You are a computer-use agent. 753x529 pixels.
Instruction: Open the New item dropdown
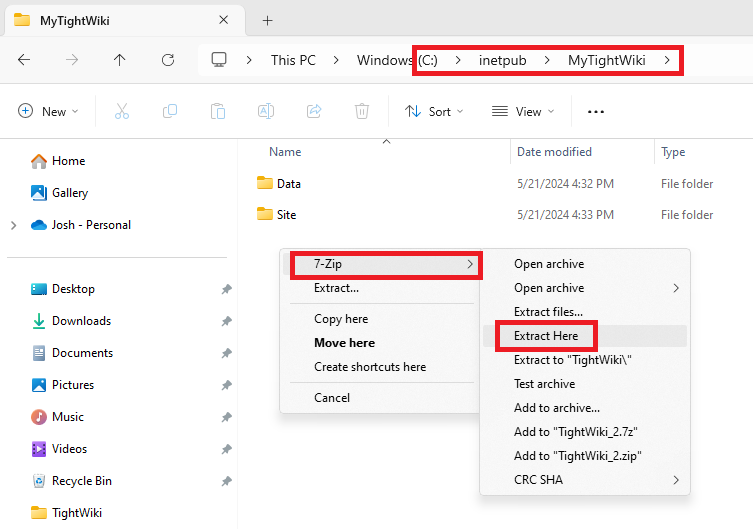pos(48,112)
